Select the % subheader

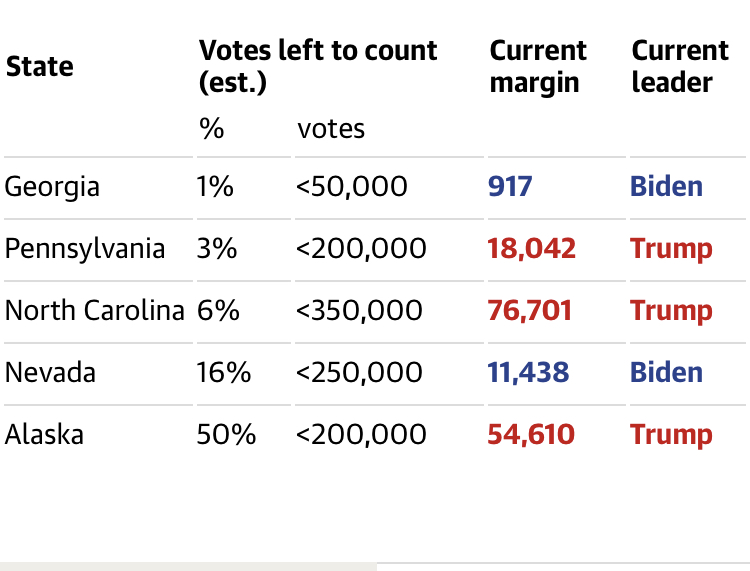(211, 128)
